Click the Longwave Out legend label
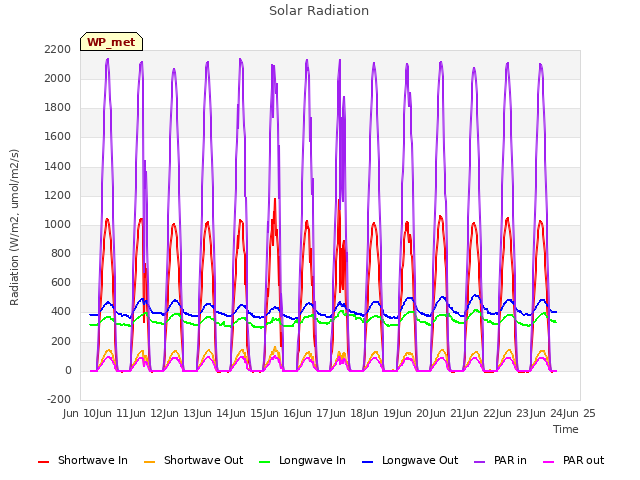 [x=420, y=460]
